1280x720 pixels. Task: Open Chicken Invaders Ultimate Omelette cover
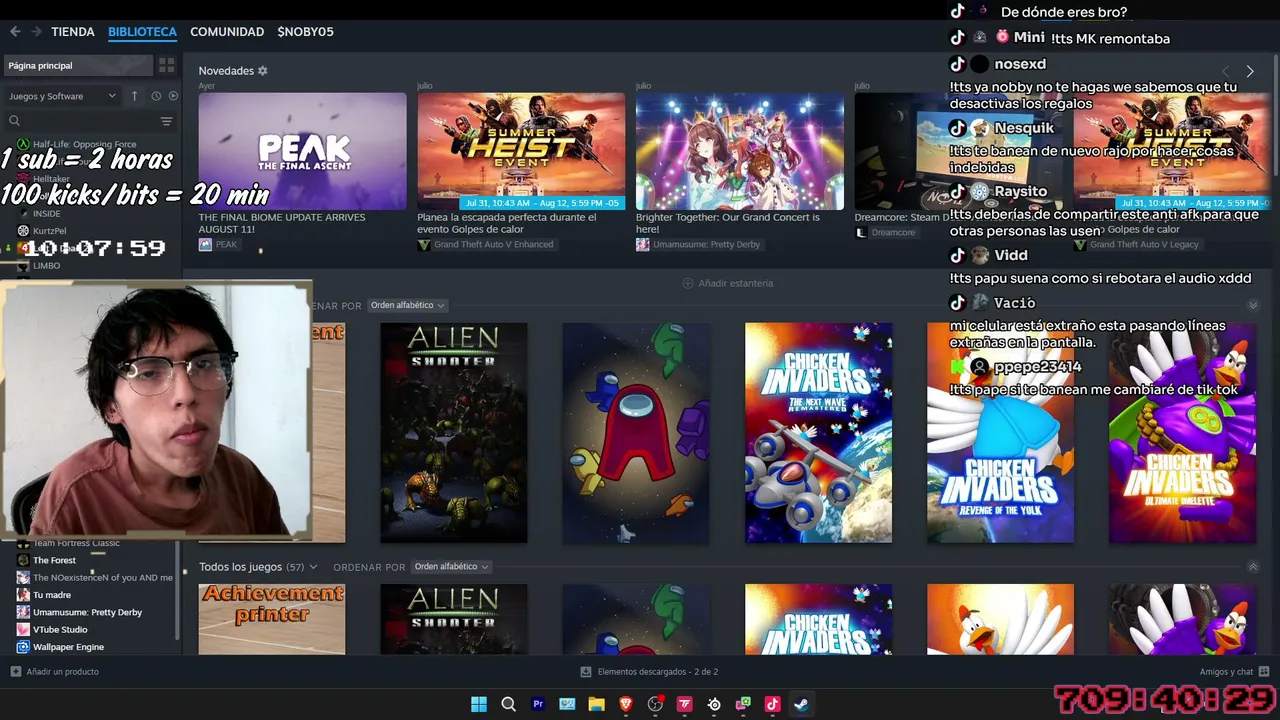(1183, 433)
